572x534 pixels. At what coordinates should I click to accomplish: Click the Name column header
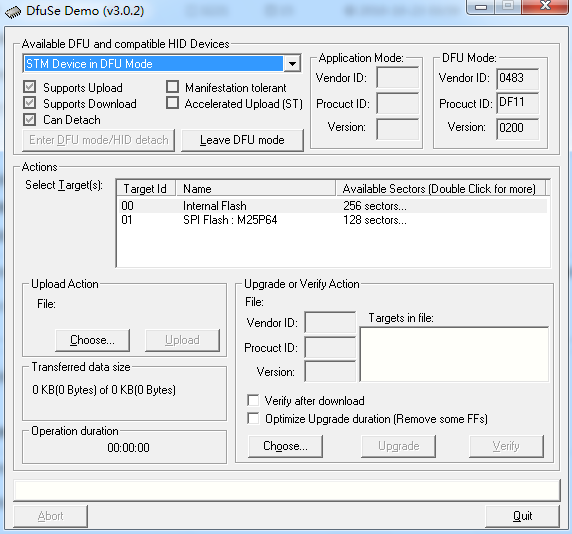[x=256, y=189]
